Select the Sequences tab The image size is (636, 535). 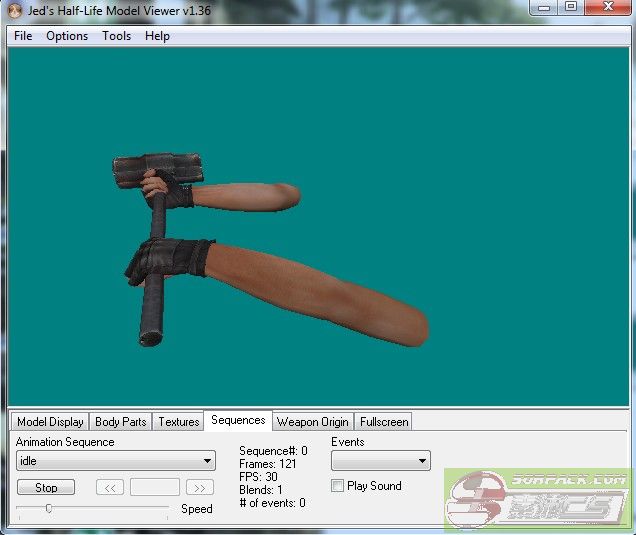[x=238, y=420]
